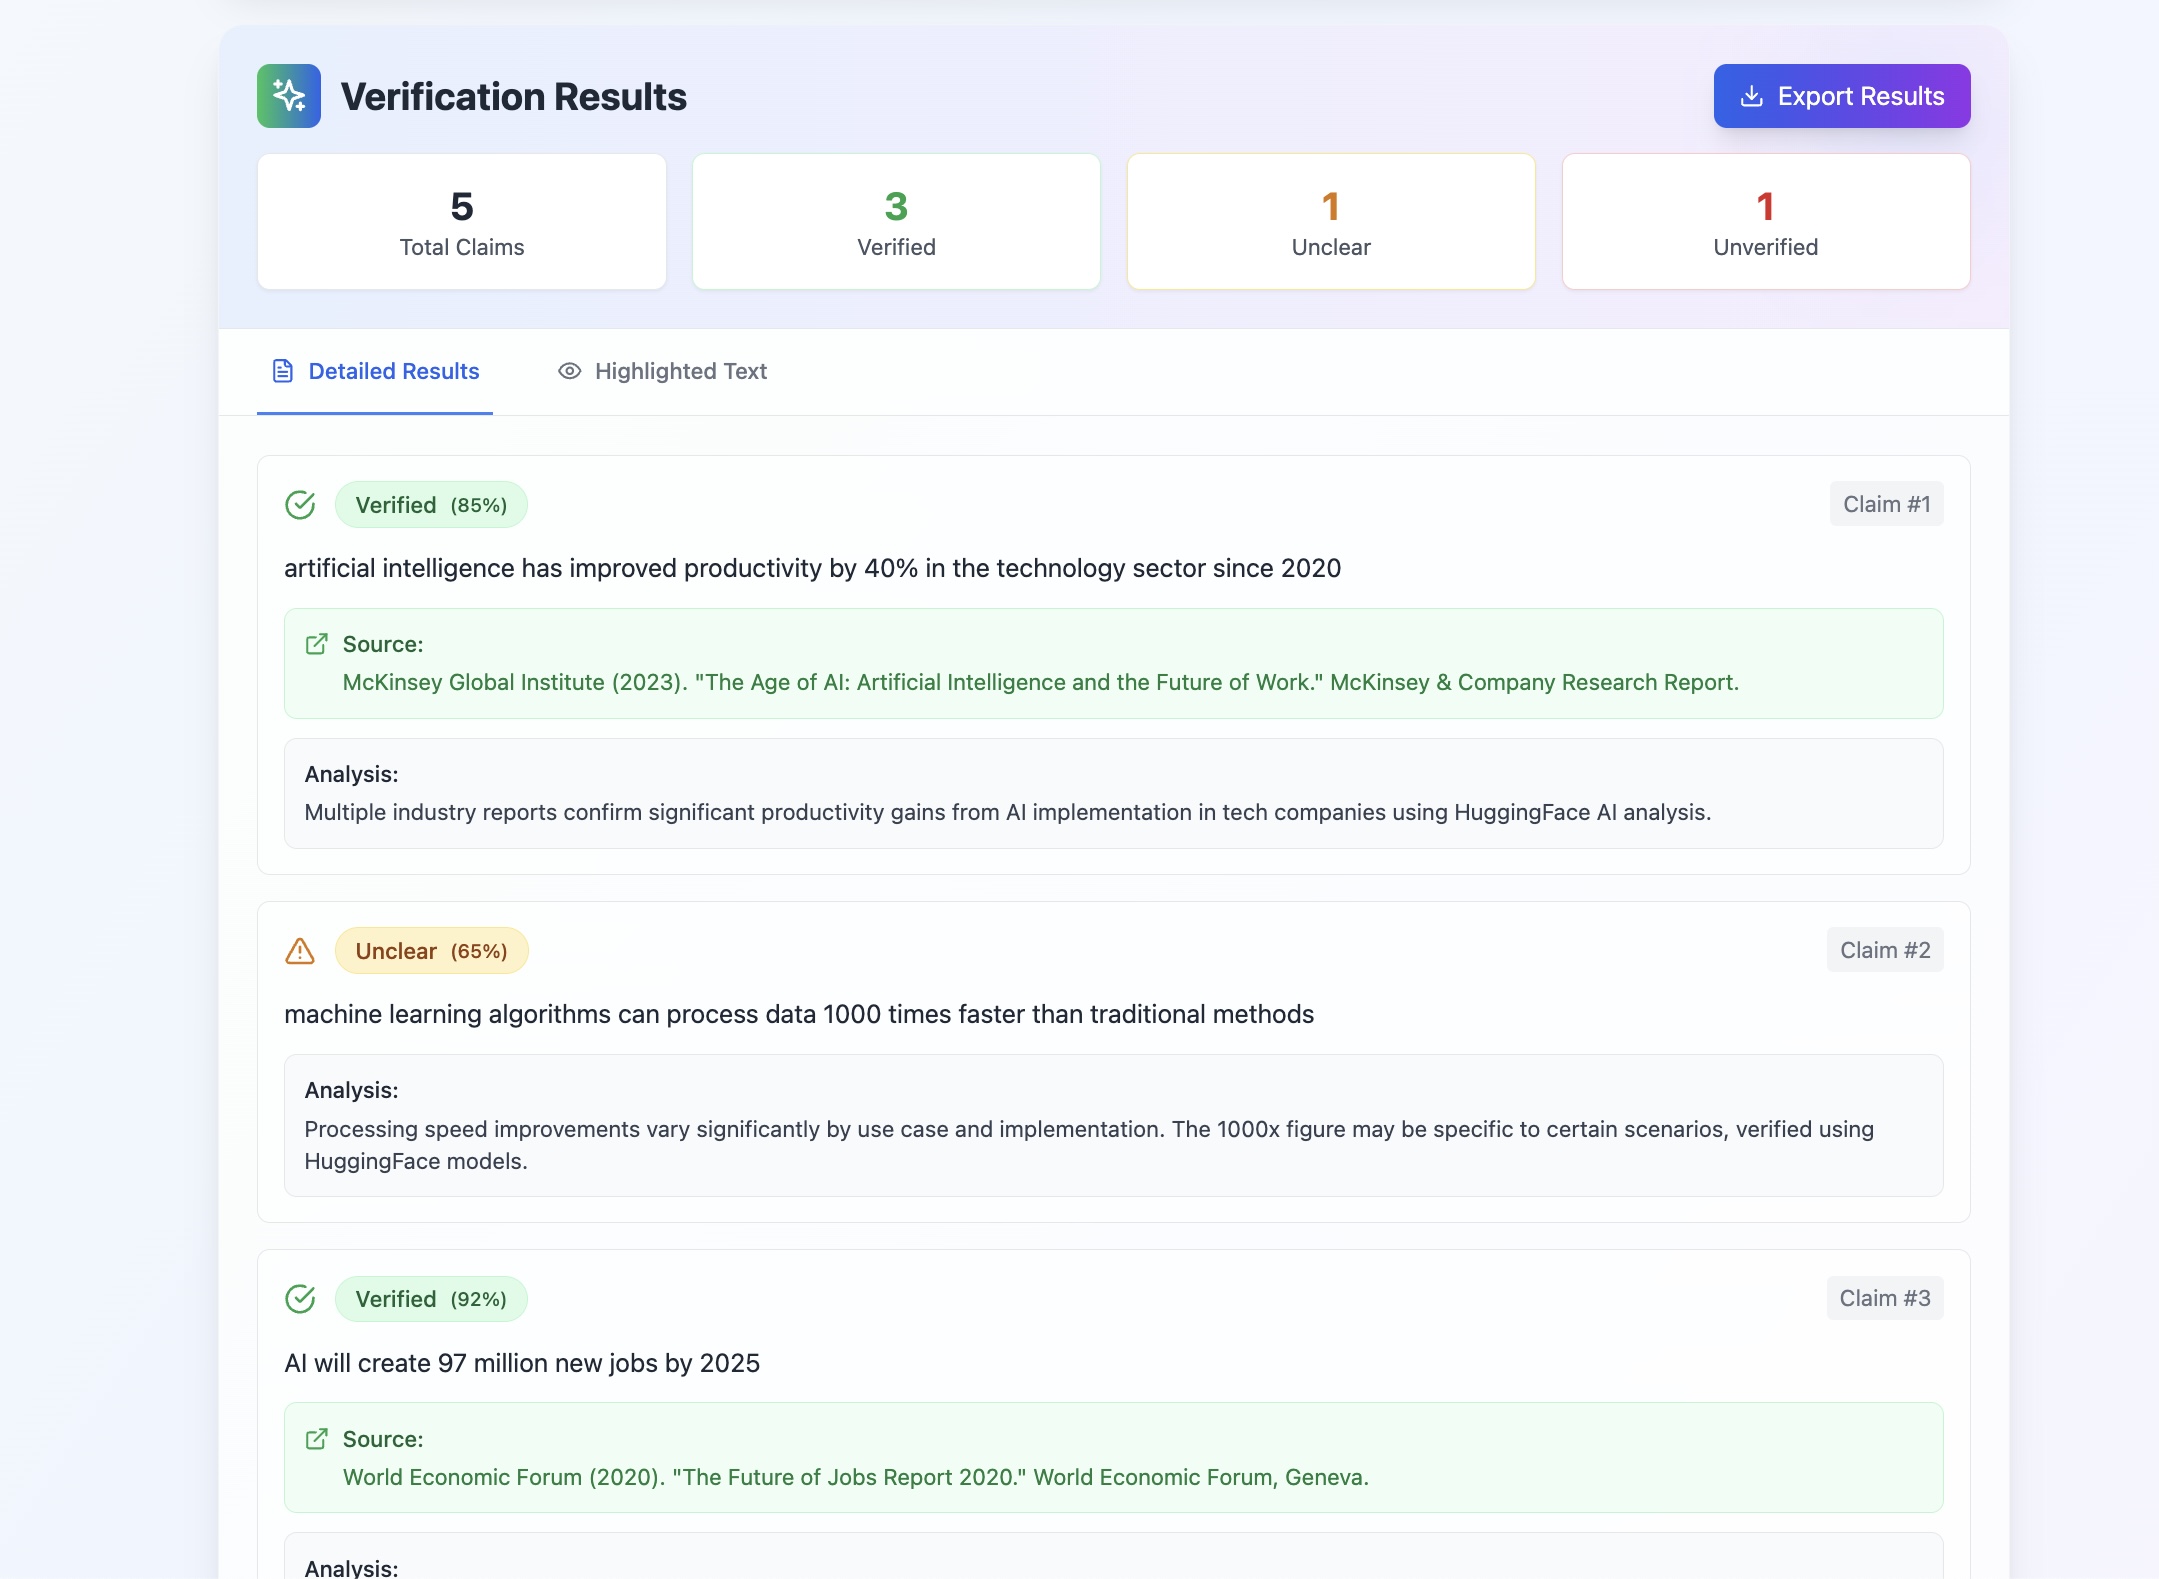Screen dimensions: 2159x1579
Task: Click the orange warning triangle on Claim #2
Action: click(300, 951)
